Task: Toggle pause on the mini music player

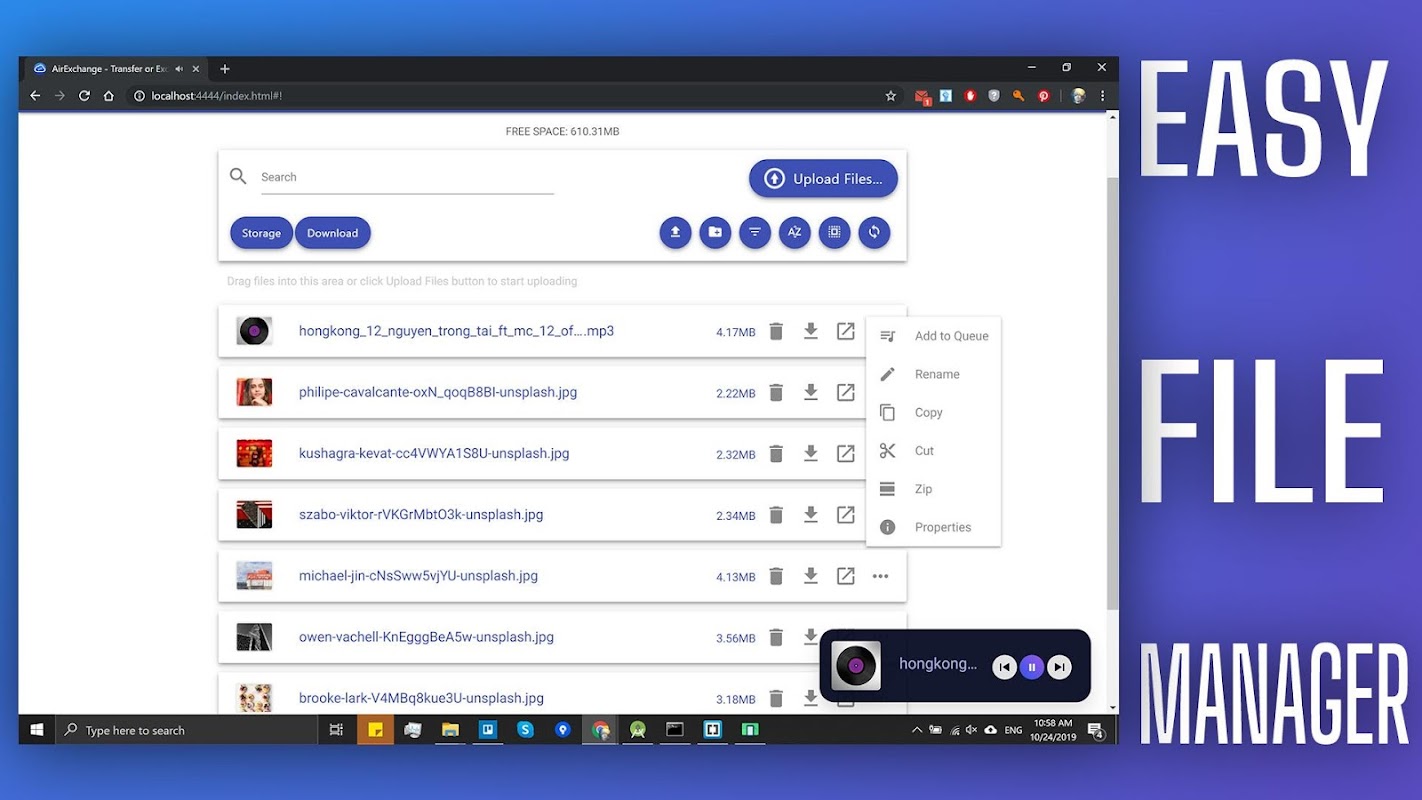Action: click(1032, 667)
